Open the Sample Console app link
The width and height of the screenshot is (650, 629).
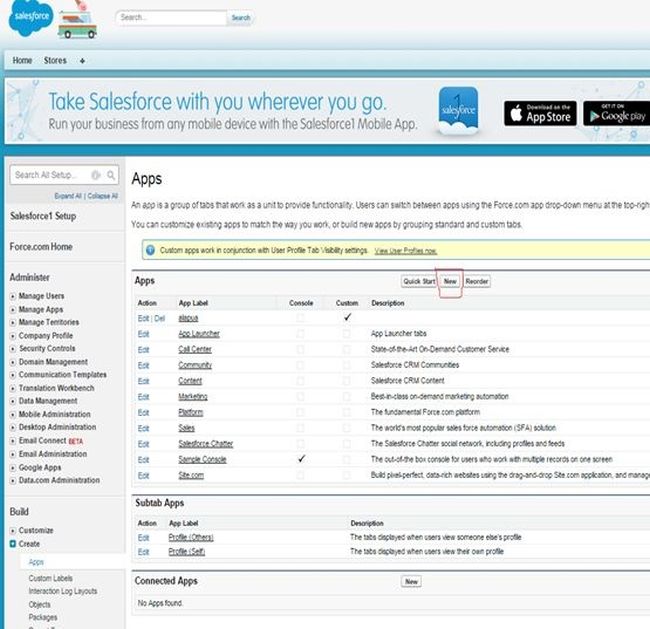(202, 459)
